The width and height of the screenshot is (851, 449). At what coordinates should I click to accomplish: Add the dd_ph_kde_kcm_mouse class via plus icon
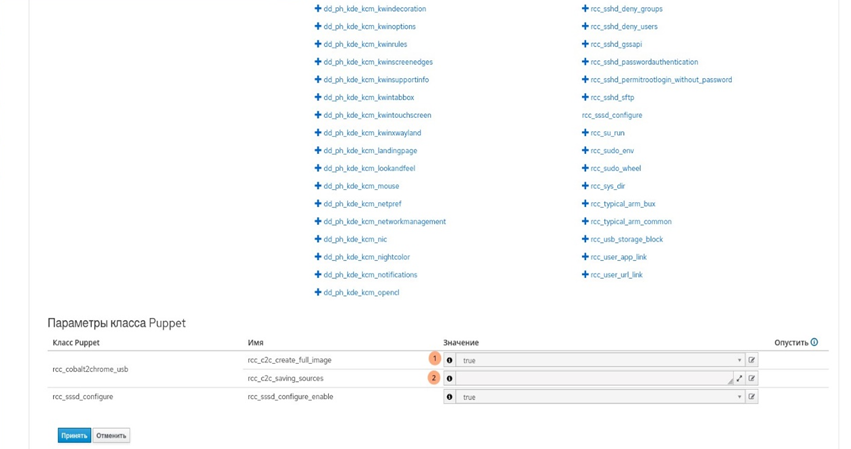tap(318, 186)
